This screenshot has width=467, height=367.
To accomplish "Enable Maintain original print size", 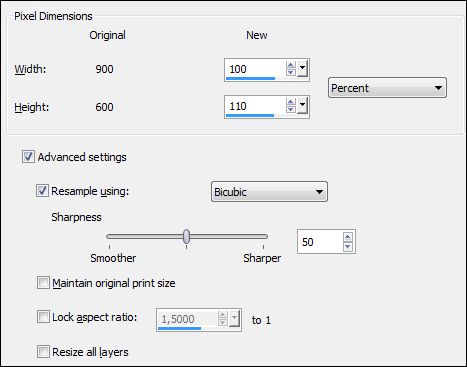I will 43,283.
